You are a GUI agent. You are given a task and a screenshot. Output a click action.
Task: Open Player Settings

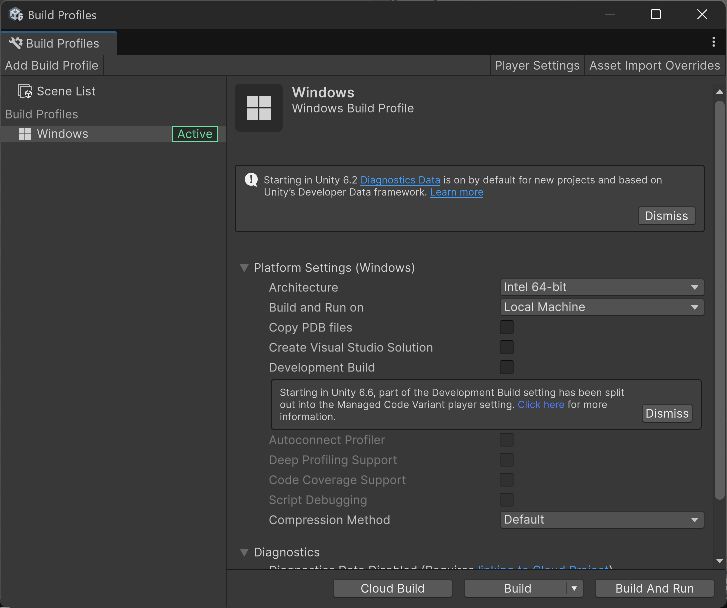coord(537,65)
